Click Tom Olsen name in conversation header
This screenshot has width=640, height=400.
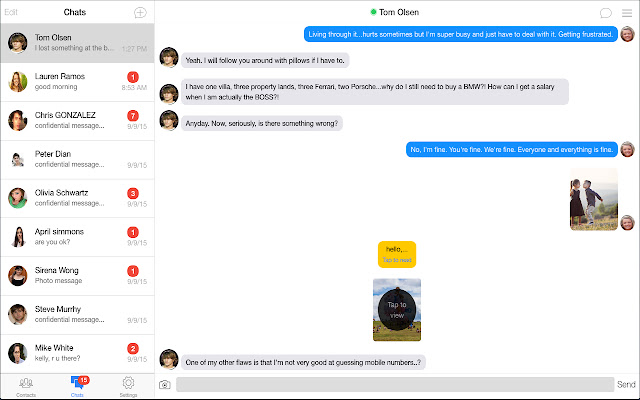click(399, 12)
